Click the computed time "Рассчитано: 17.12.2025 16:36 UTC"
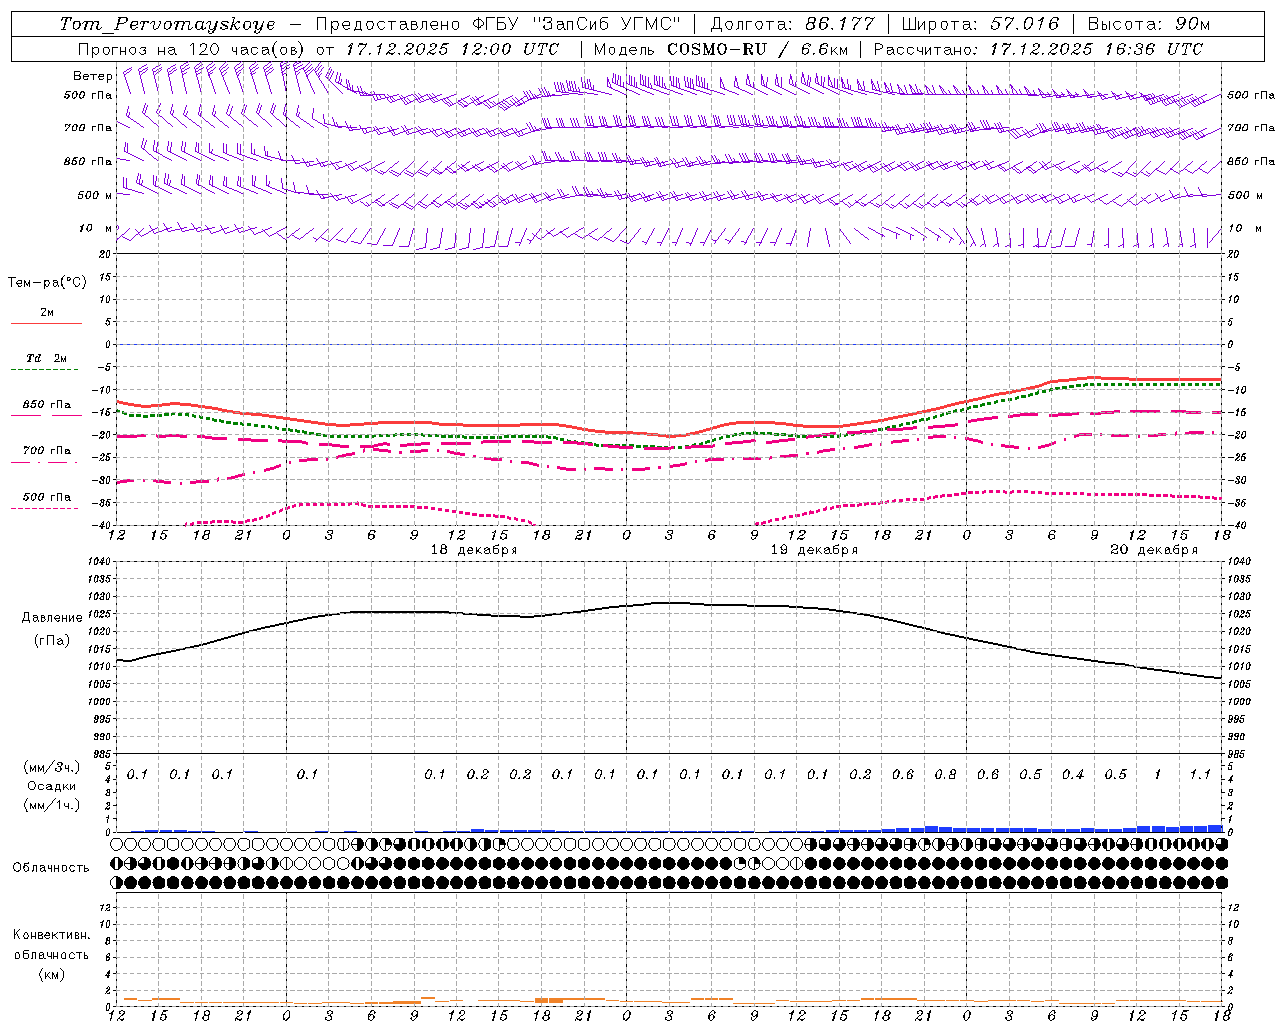This screenshot has width=1280, height=1024. pos(1038,49)
